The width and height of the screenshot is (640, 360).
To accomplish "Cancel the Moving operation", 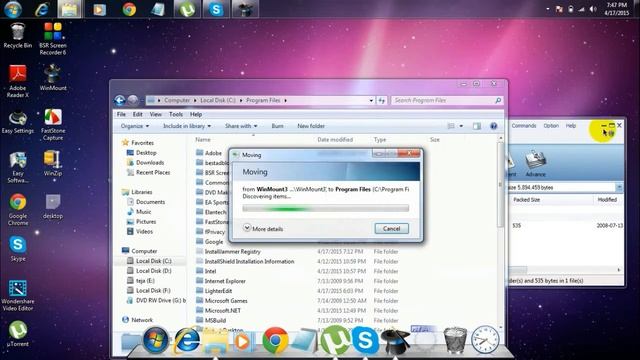I will [391, 229].
